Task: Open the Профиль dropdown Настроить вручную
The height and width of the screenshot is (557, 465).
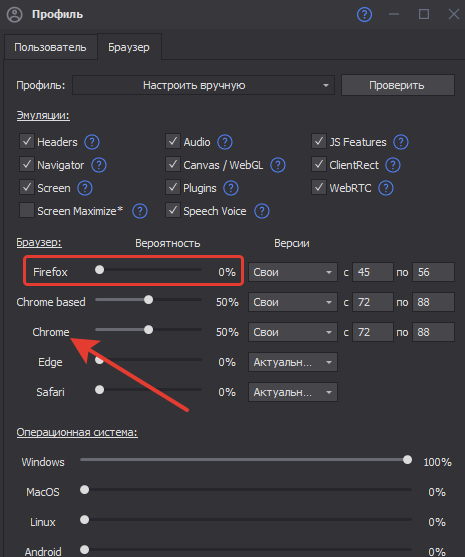Action: (x=204, y=85)
